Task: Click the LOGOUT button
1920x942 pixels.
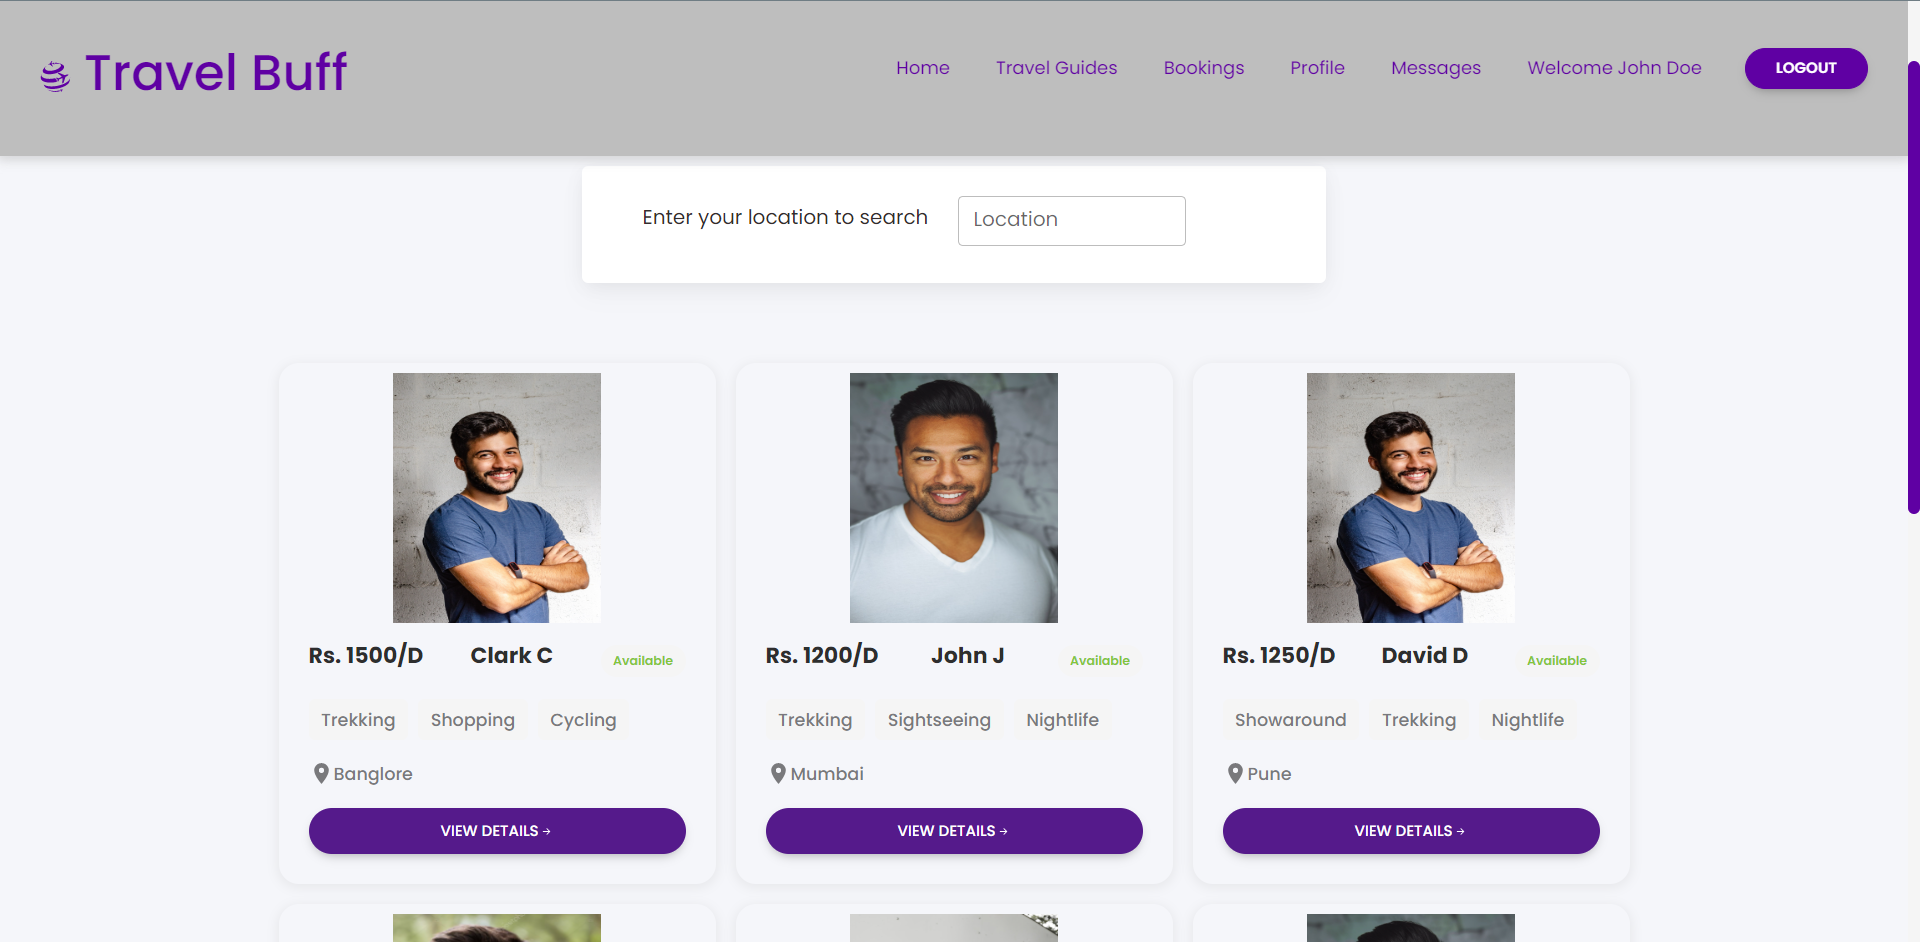Action: coord(1805,68)
